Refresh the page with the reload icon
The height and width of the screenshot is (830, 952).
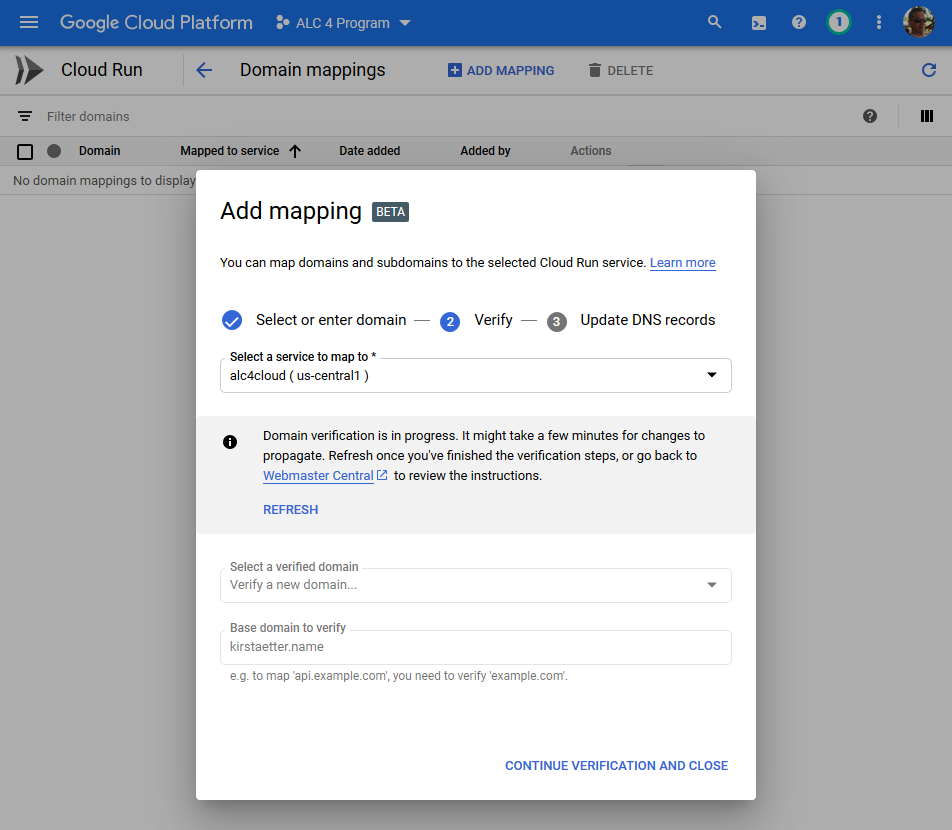(x=928, y=70)
